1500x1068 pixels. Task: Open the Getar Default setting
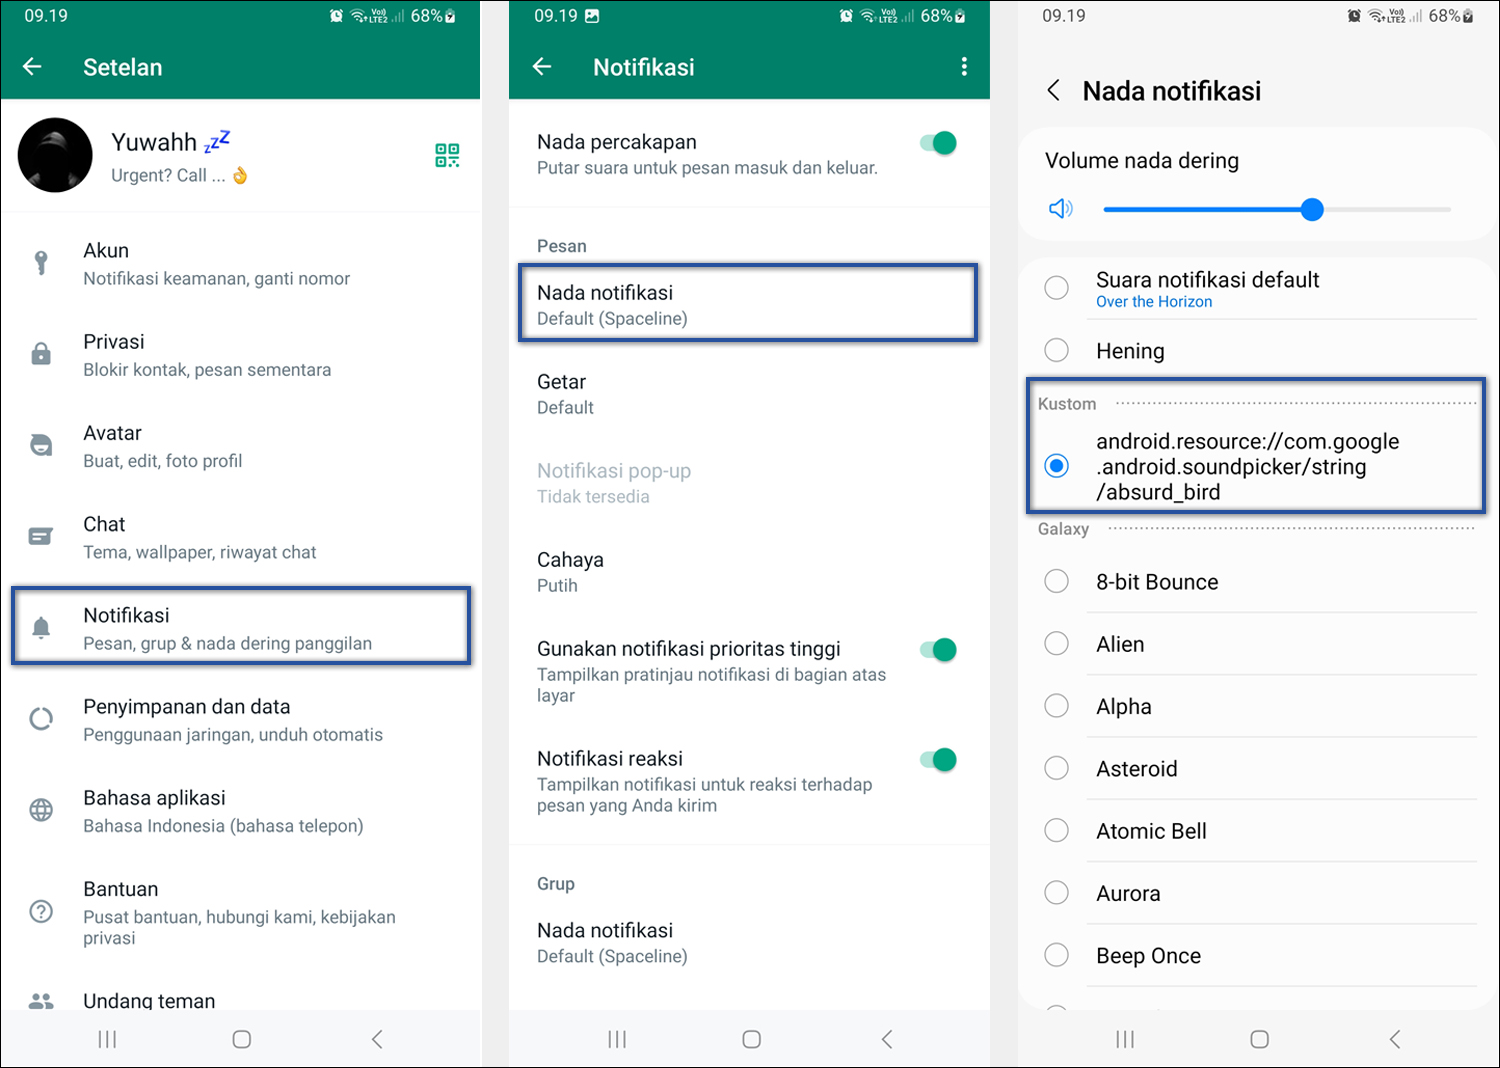pos(748,394)
